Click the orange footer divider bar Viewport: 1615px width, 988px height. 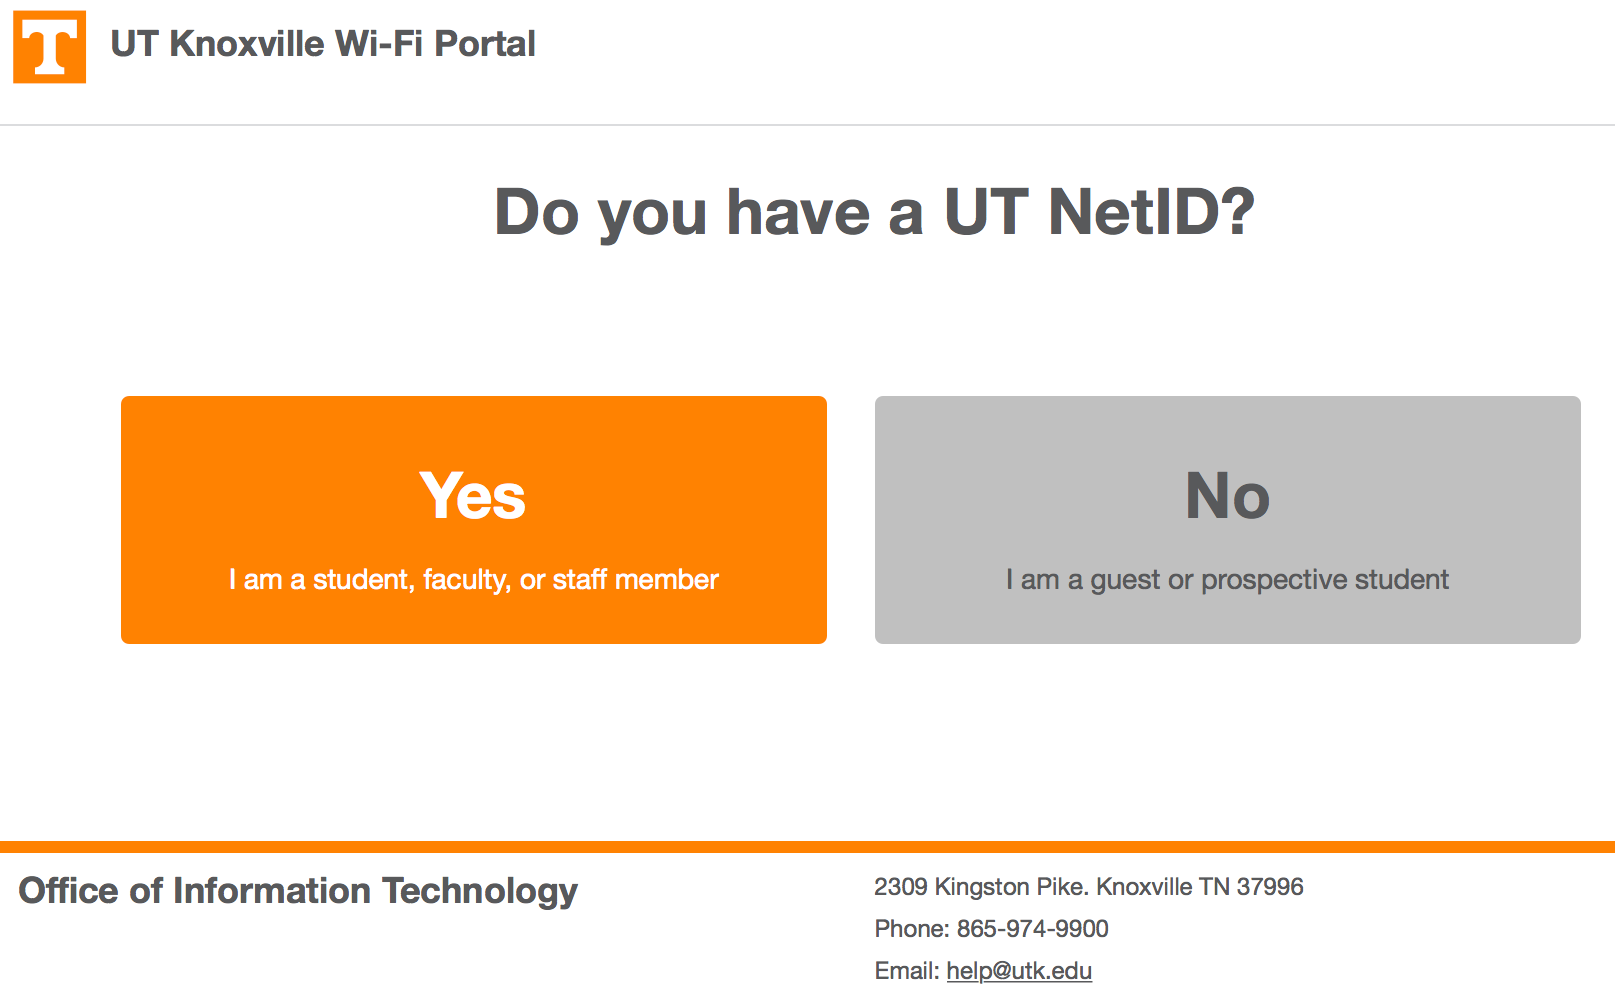(807, 847)
